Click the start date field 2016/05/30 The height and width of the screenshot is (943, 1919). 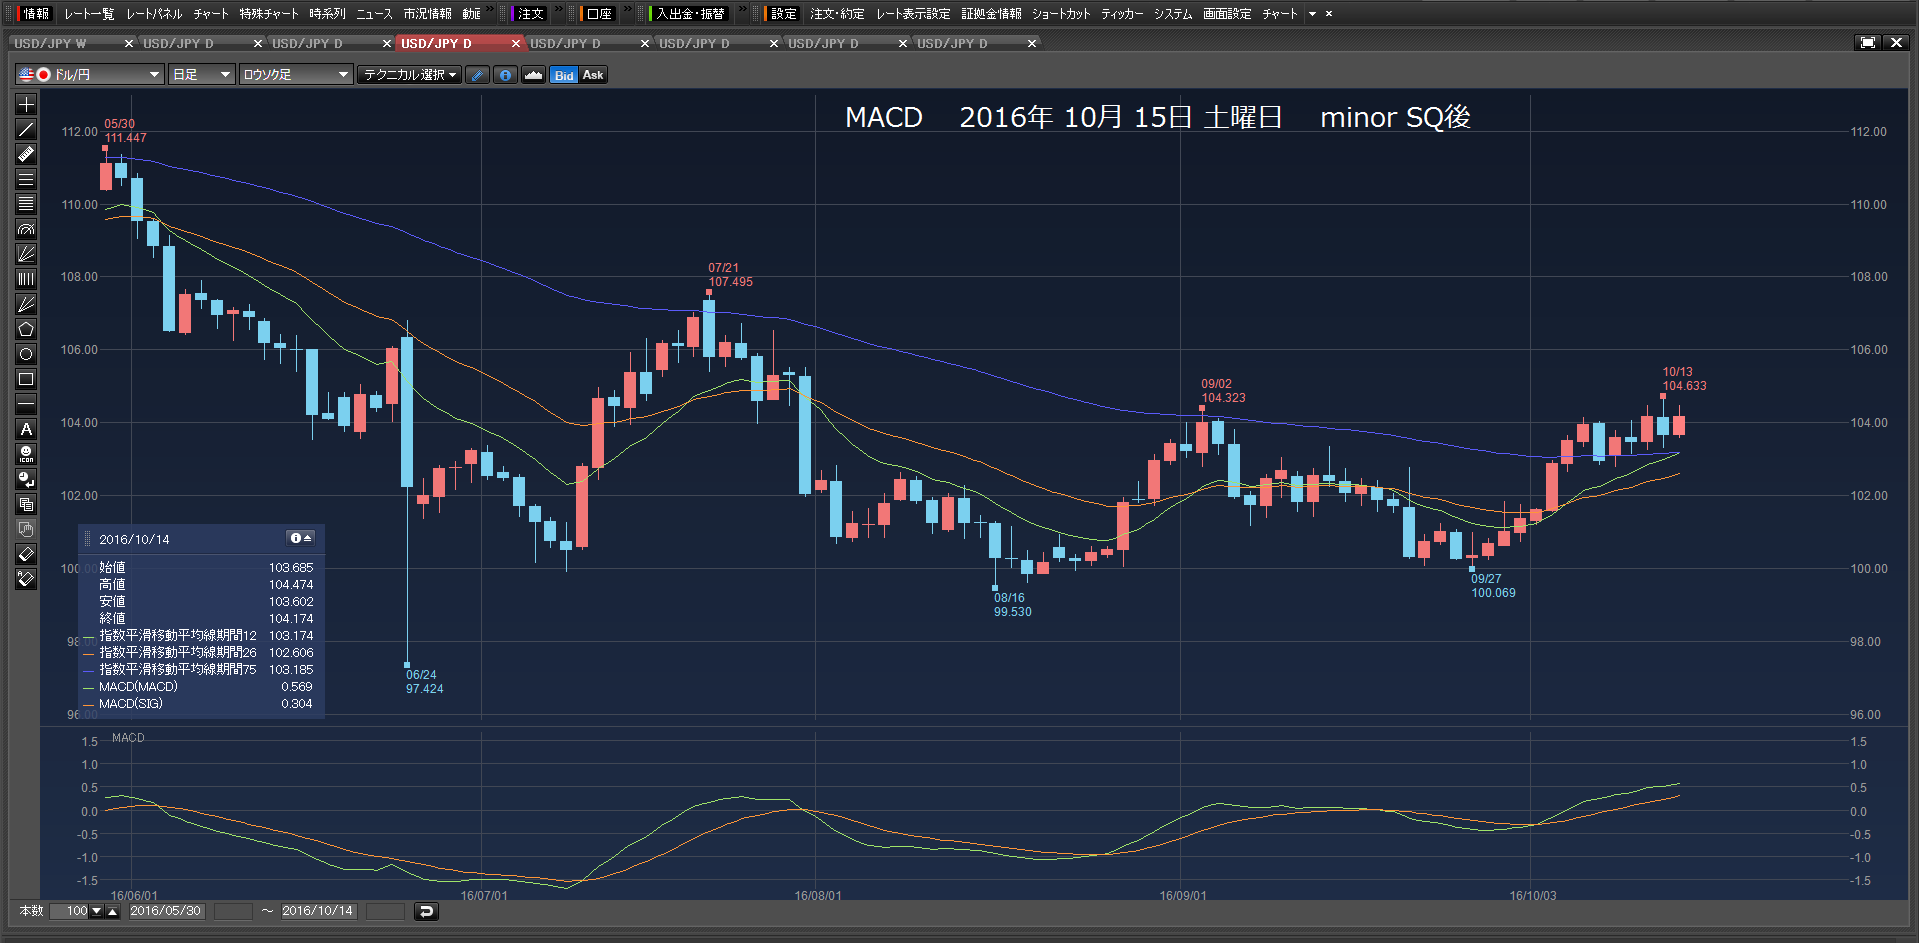166,911
